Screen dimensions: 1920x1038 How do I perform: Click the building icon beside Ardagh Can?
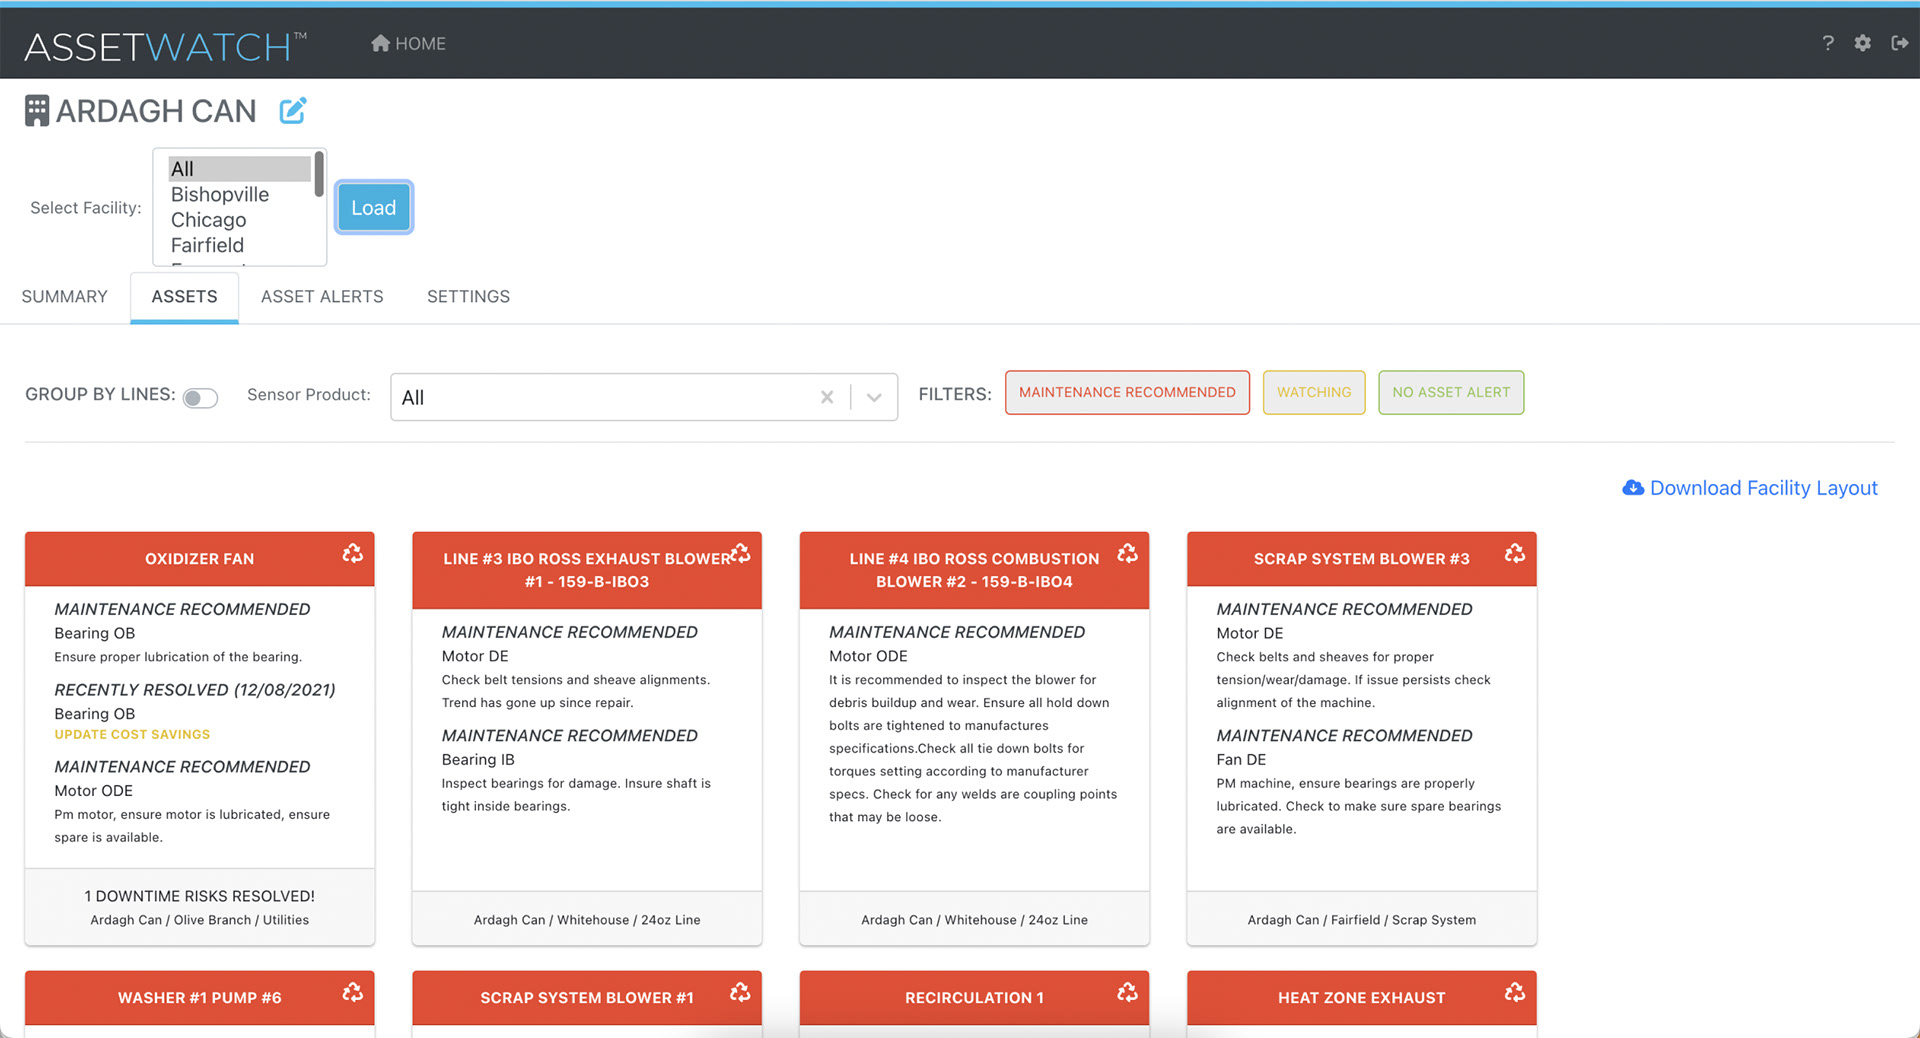37,110
